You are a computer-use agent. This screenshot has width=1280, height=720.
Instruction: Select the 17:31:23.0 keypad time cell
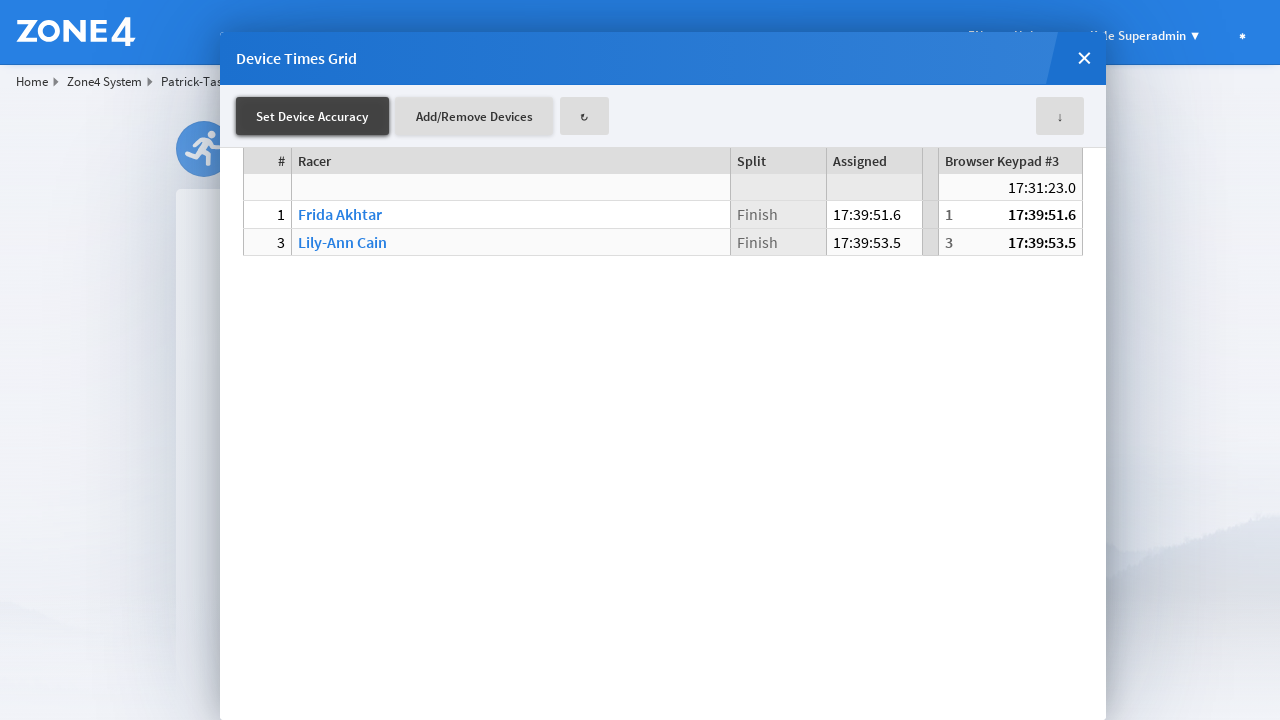click(x=1040, y=188)
